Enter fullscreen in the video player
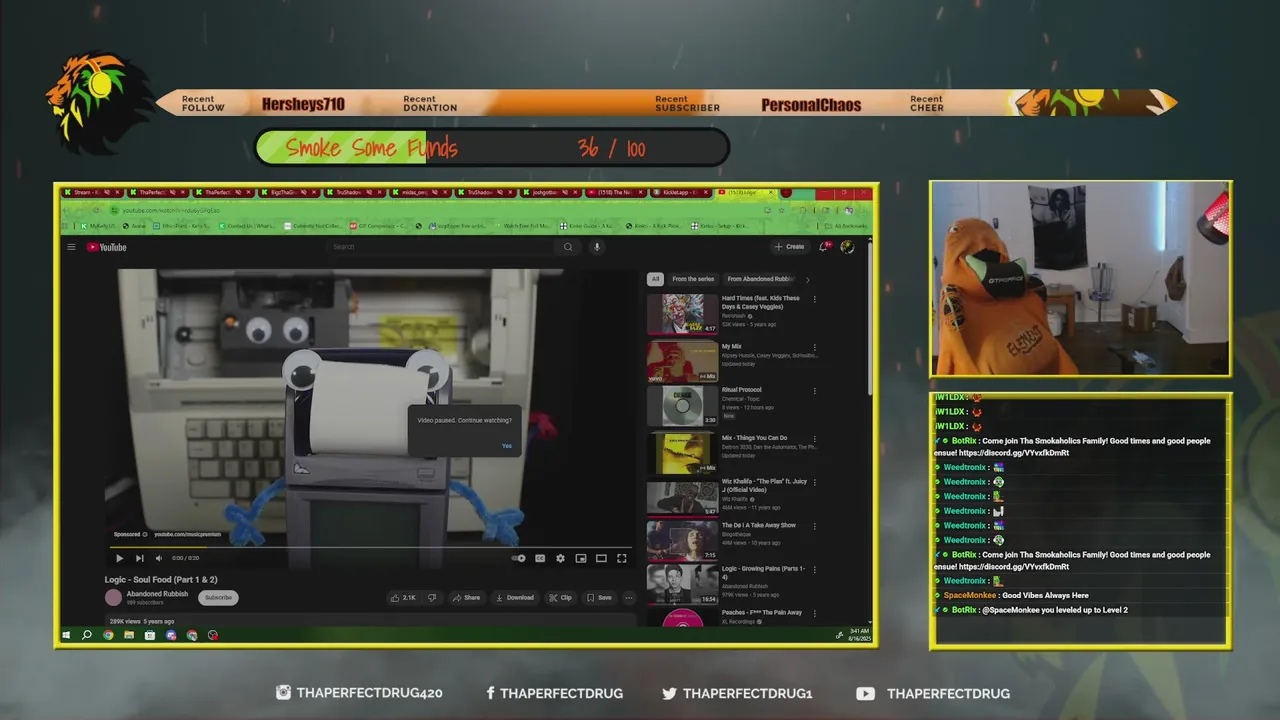The width and height of the screenshot is (1280, 720). (621, 558)
